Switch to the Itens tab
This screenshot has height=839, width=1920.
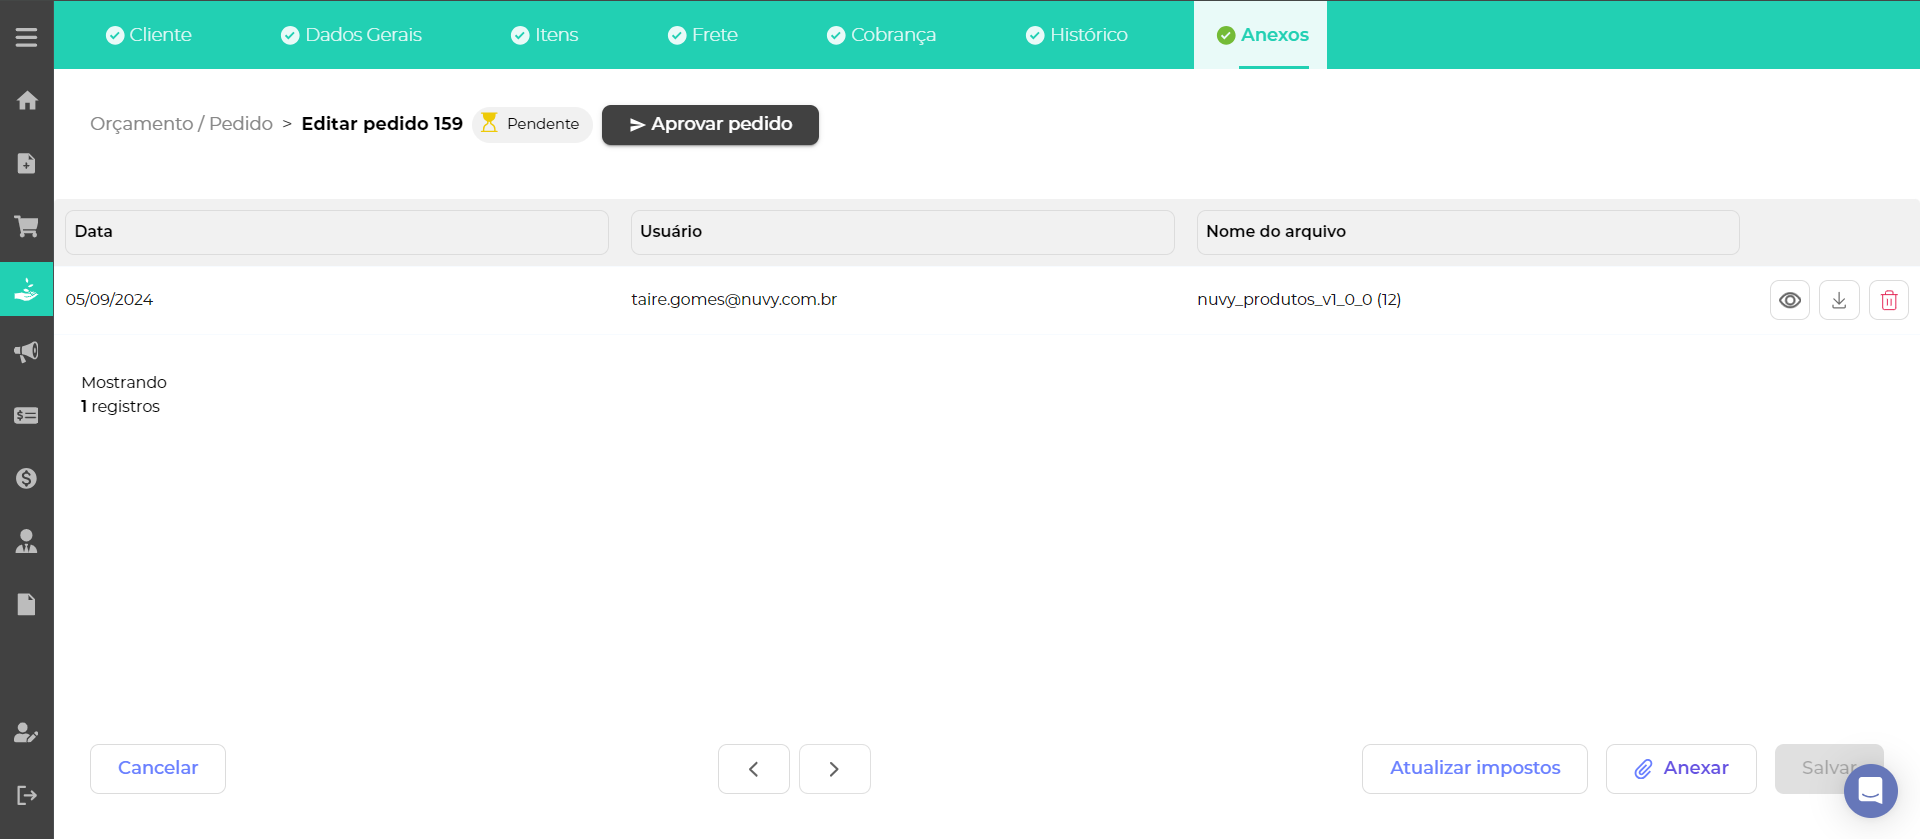(545, 35)
